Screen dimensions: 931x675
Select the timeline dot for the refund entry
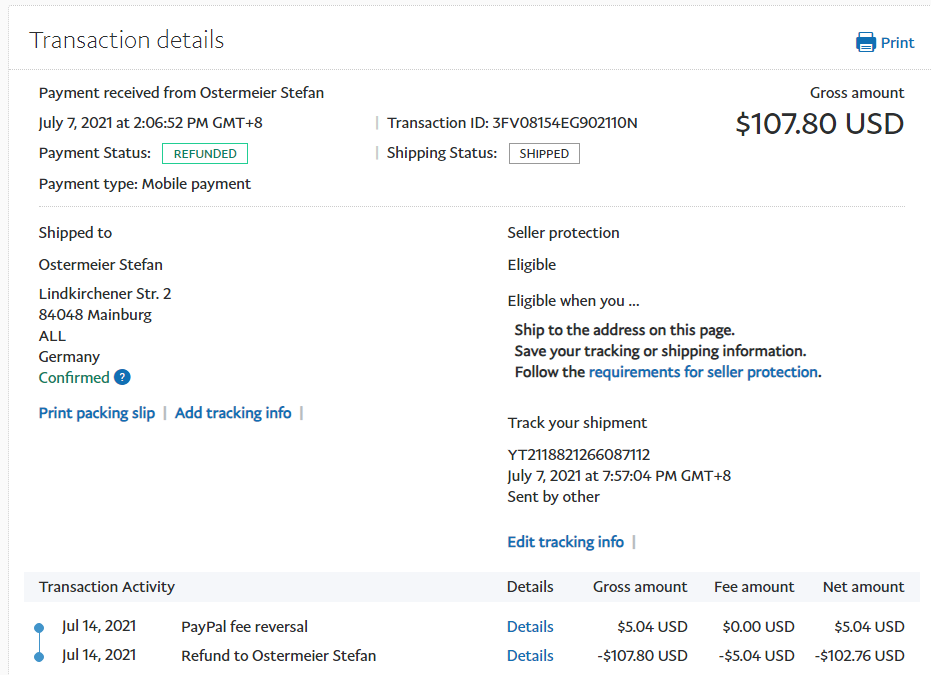click(x=39, y=657)
